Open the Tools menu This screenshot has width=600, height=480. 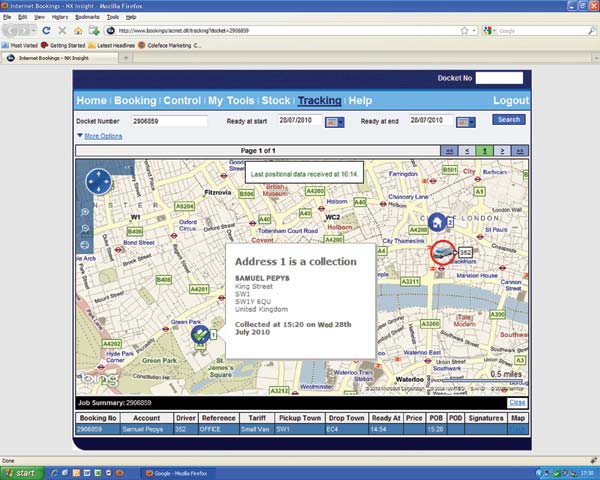(x=112, y=17)
